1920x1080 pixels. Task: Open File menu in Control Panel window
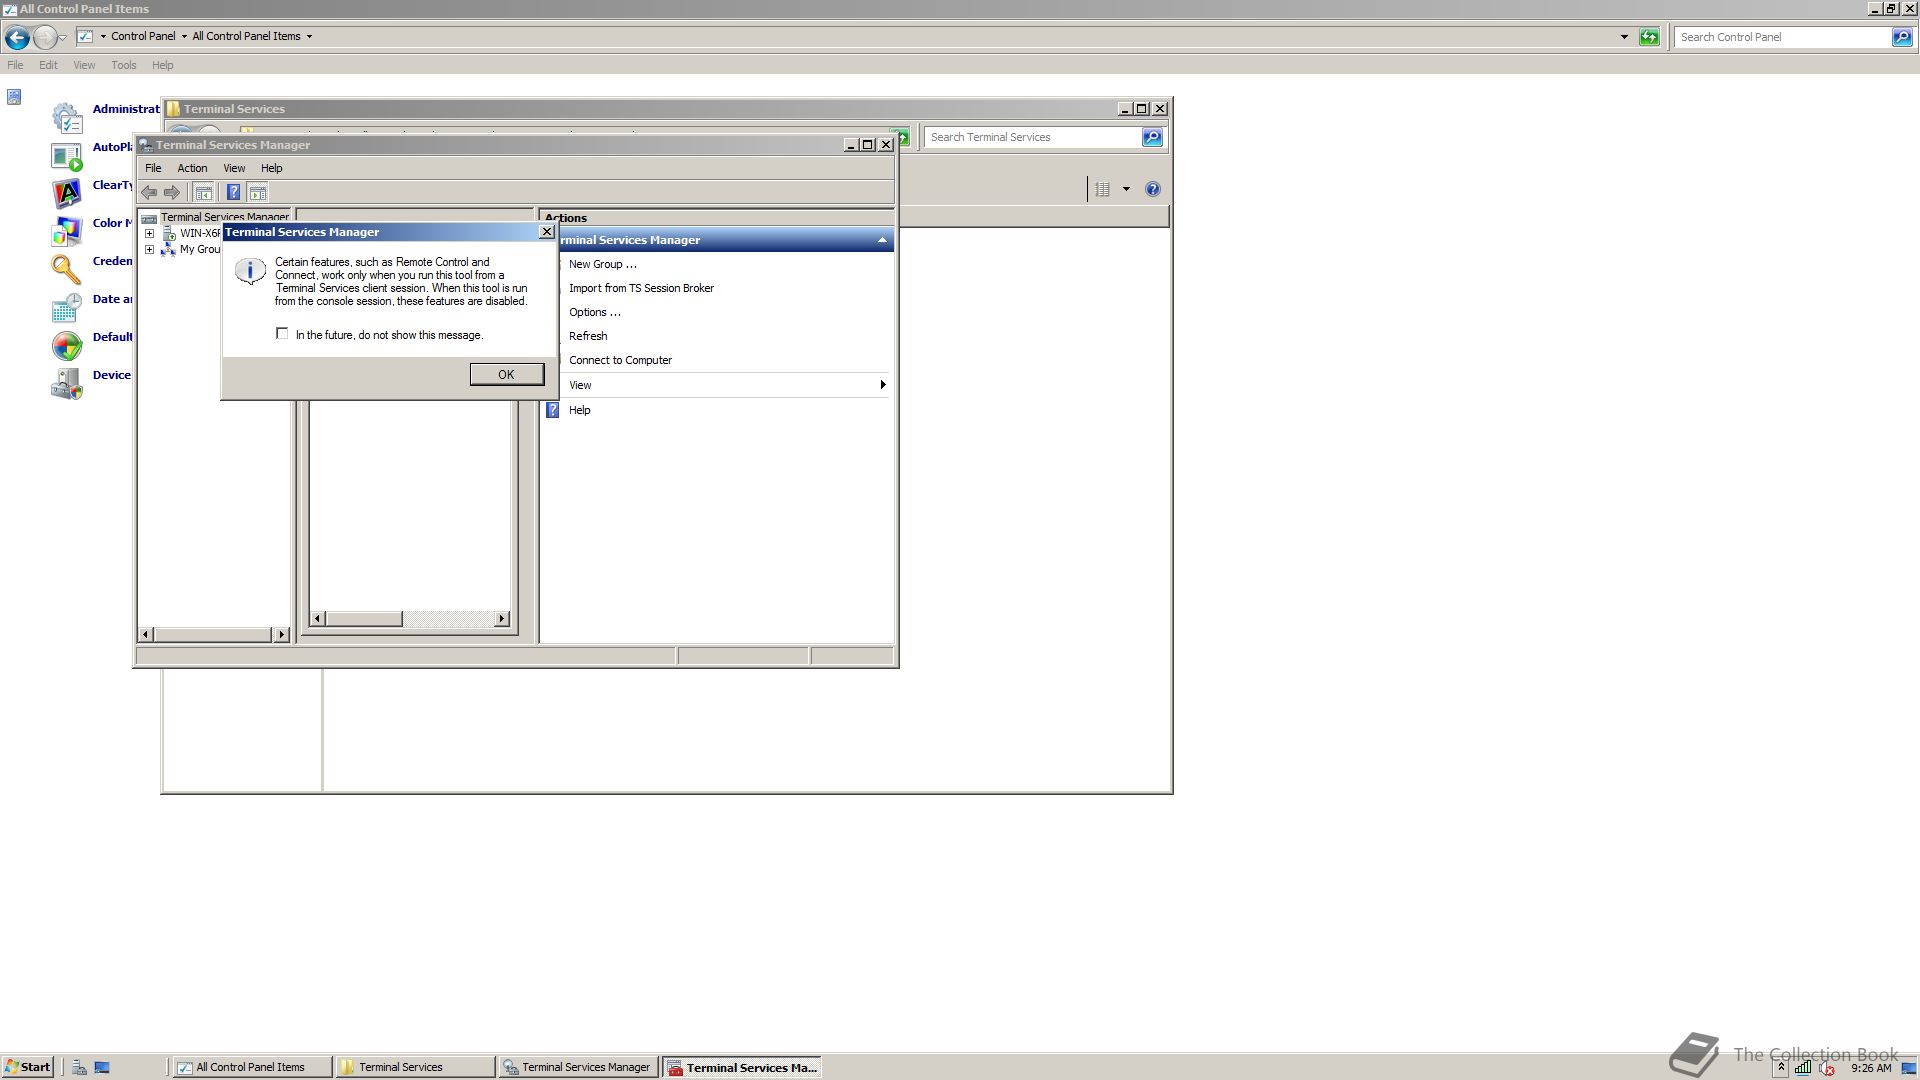(x=15, y=65)
